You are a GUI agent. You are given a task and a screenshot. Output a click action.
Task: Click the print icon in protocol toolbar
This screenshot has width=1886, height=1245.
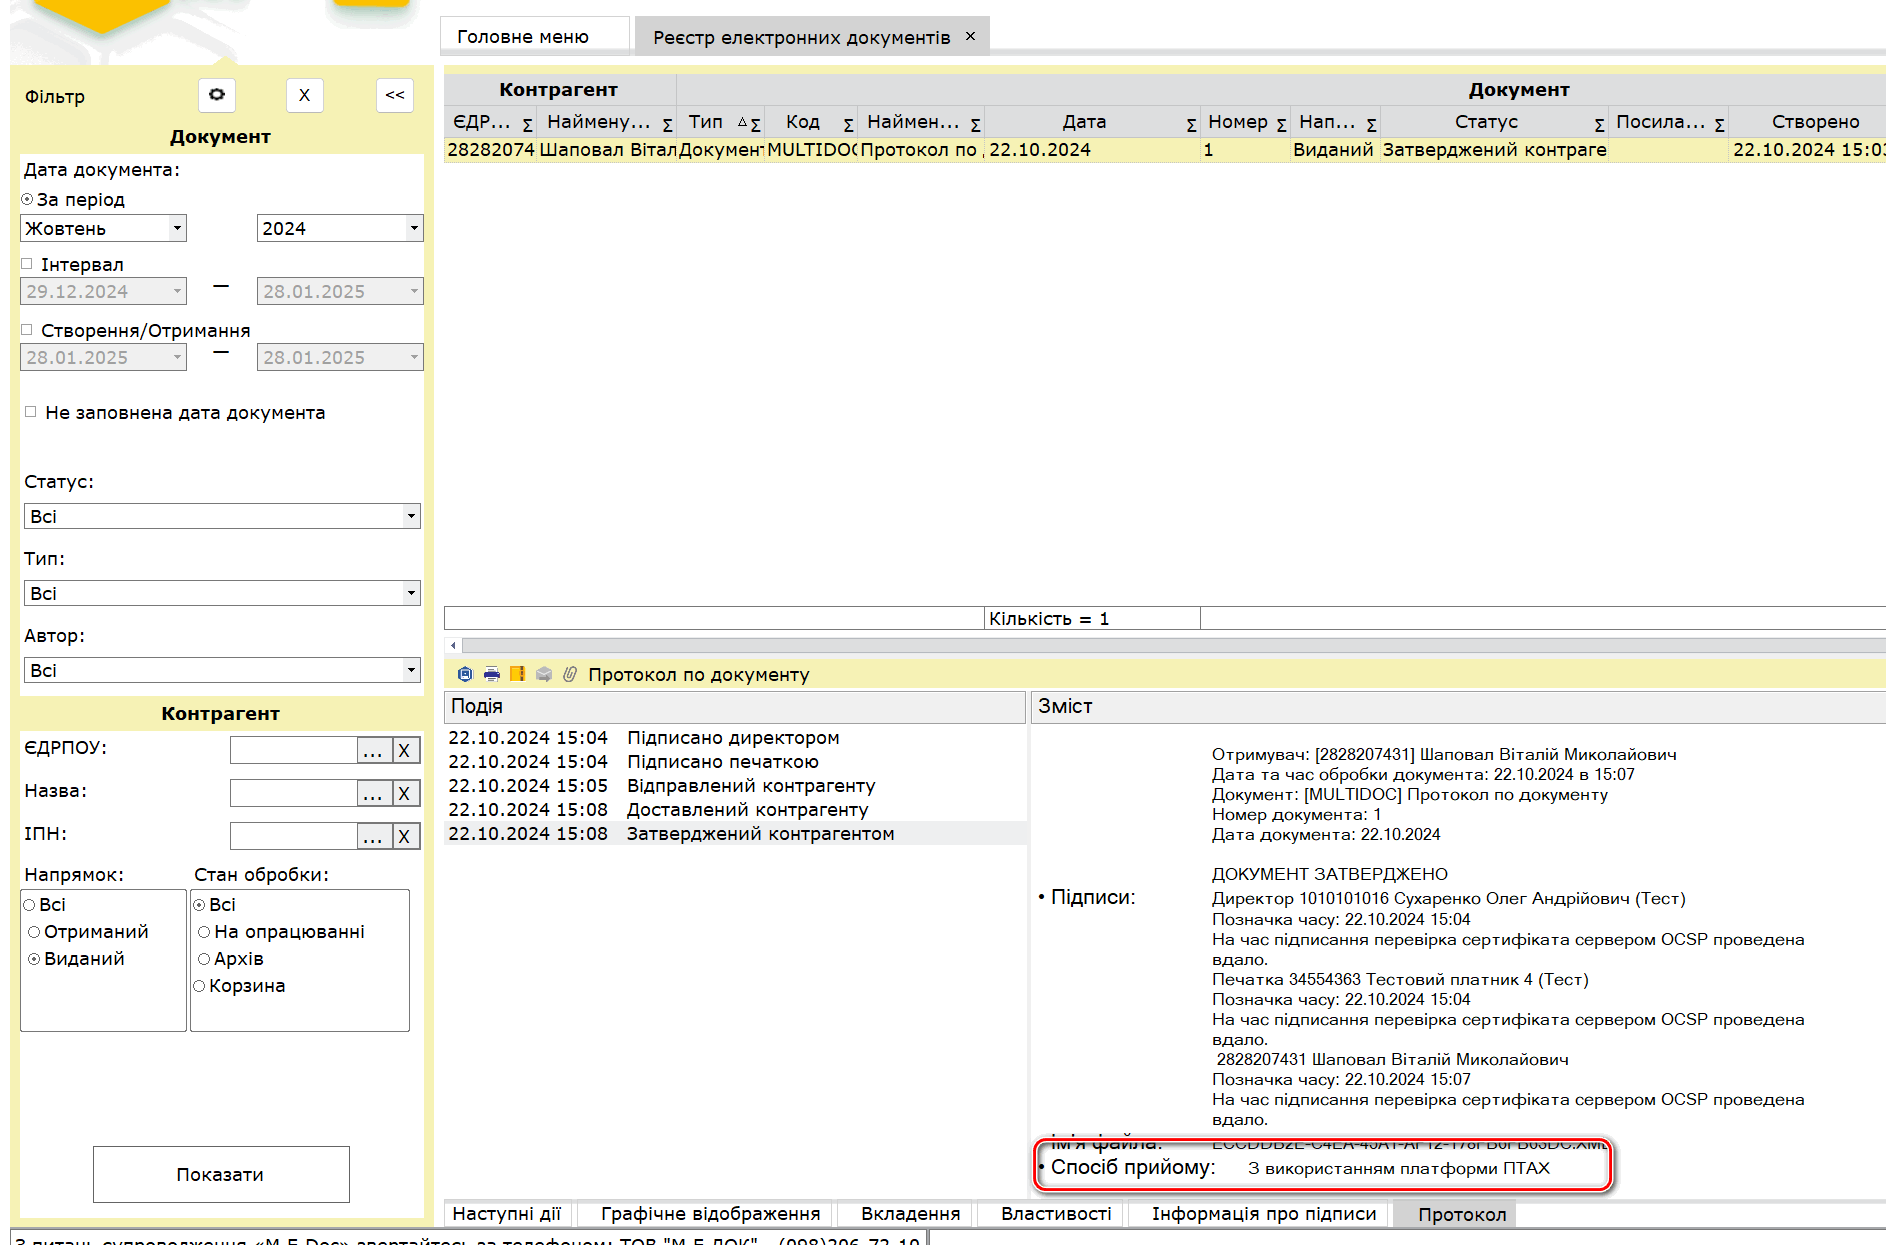[491, 674]
